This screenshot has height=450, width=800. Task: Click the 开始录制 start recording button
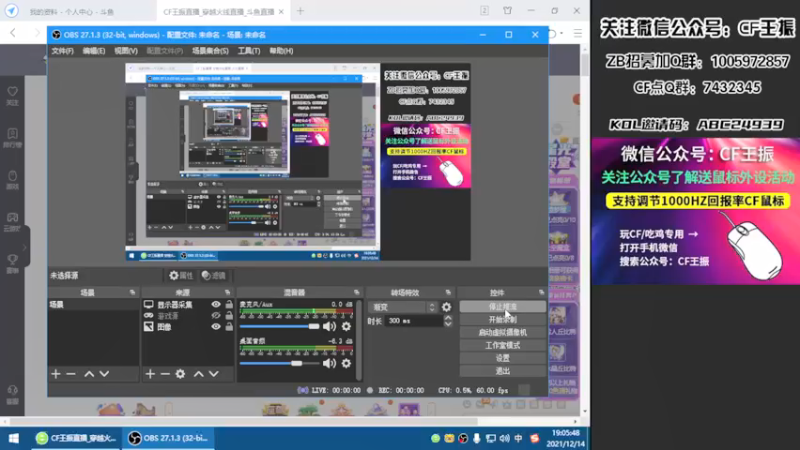point(503,319)
